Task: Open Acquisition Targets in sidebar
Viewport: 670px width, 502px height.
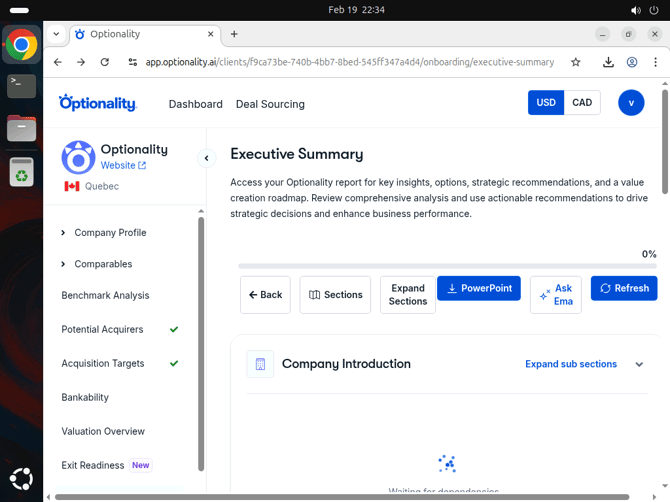Action: (x=103, y=364)
